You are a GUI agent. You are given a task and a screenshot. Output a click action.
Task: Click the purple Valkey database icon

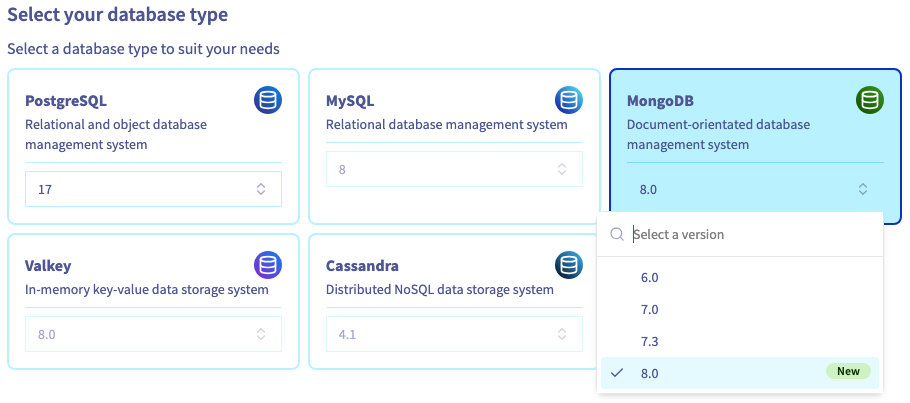pyautogui.click(x=268, y=265)
